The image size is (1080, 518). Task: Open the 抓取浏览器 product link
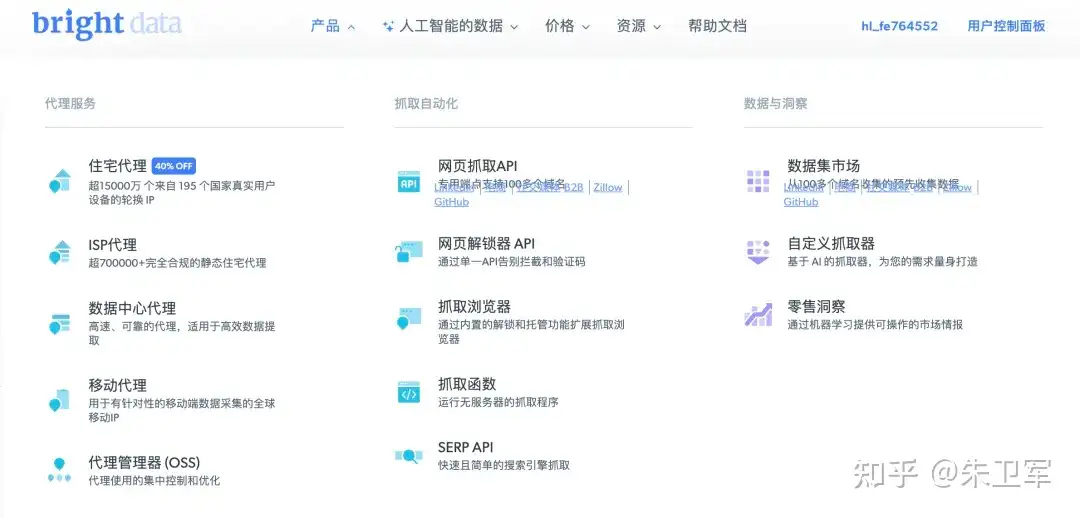pos(475,307)
